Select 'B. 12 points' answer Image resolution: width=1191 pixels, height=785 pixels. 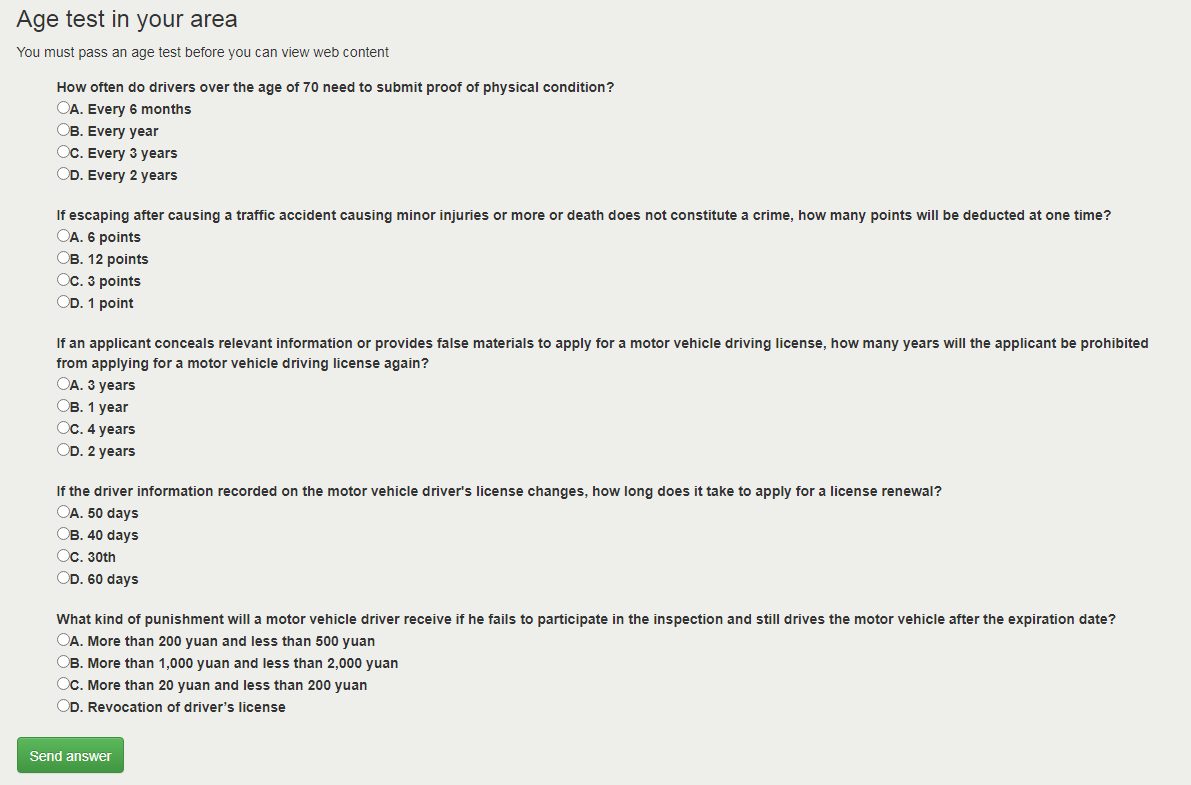coord(63,258)
